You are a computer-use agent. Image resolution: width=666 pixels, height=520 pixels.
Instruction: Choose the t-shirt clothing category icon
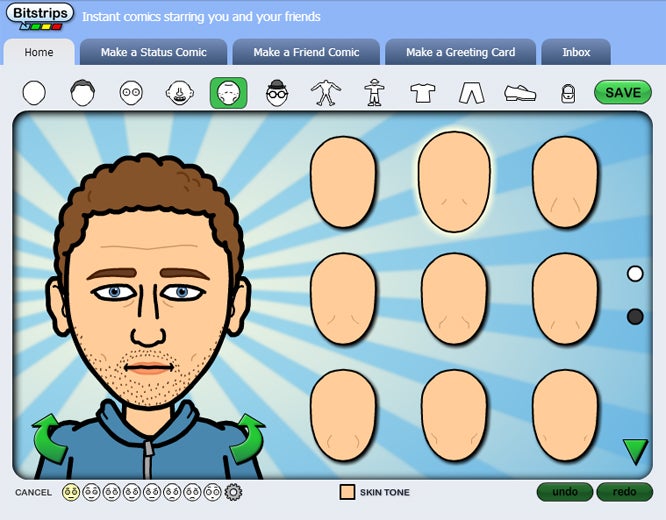click(422, 93)
